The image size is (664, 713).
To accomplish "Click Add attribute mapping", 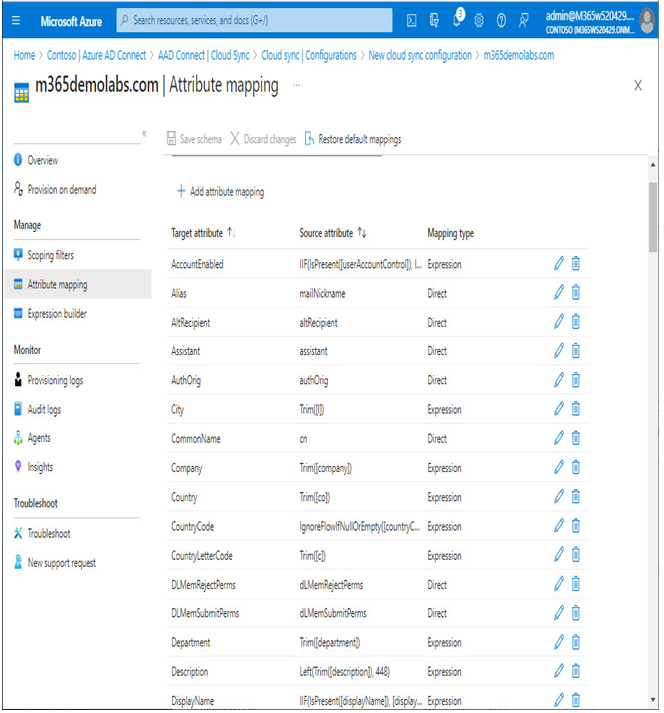I will tap(220, 191).
